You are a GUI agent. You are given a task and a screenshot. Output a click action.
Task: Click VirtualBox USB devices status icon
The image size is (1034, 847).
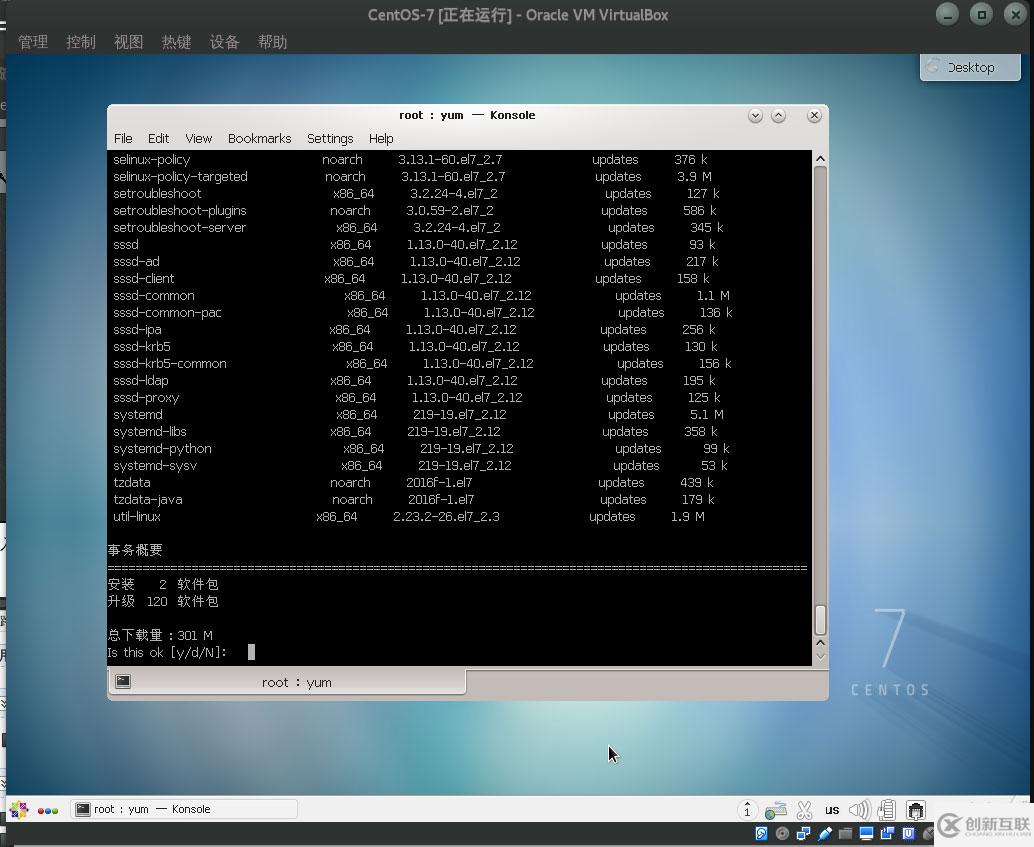point(824,834)
